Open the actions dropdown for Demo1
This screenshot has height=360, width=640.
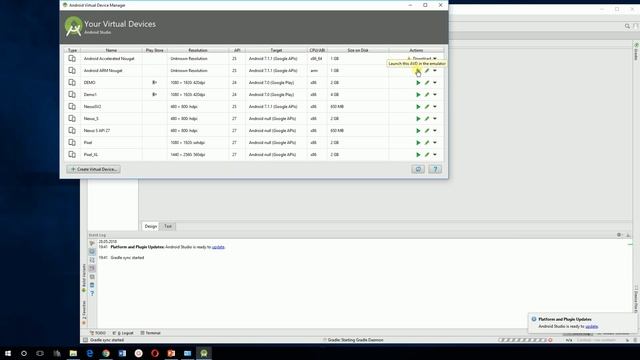coord(435,95)
